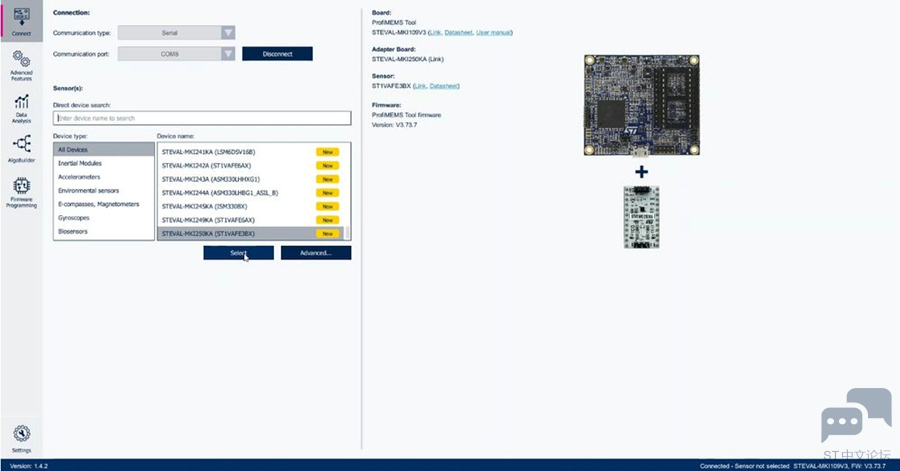Select Biosensors device type
Viewport: 900px width, 471px height.
click(x=104, y=232)
